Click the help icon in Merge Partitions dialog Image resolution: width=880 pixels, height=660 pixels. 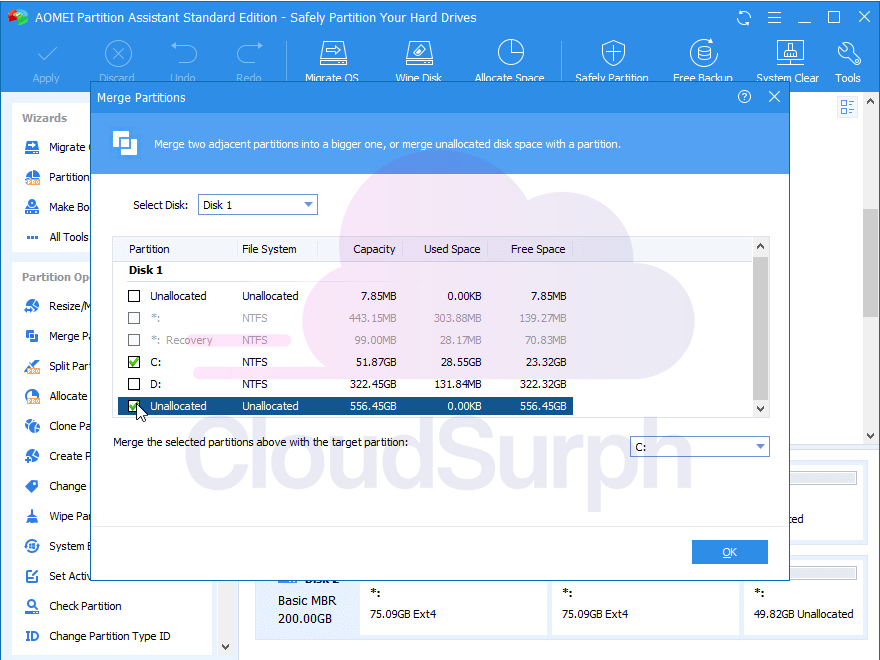click(x=744, y=97)
